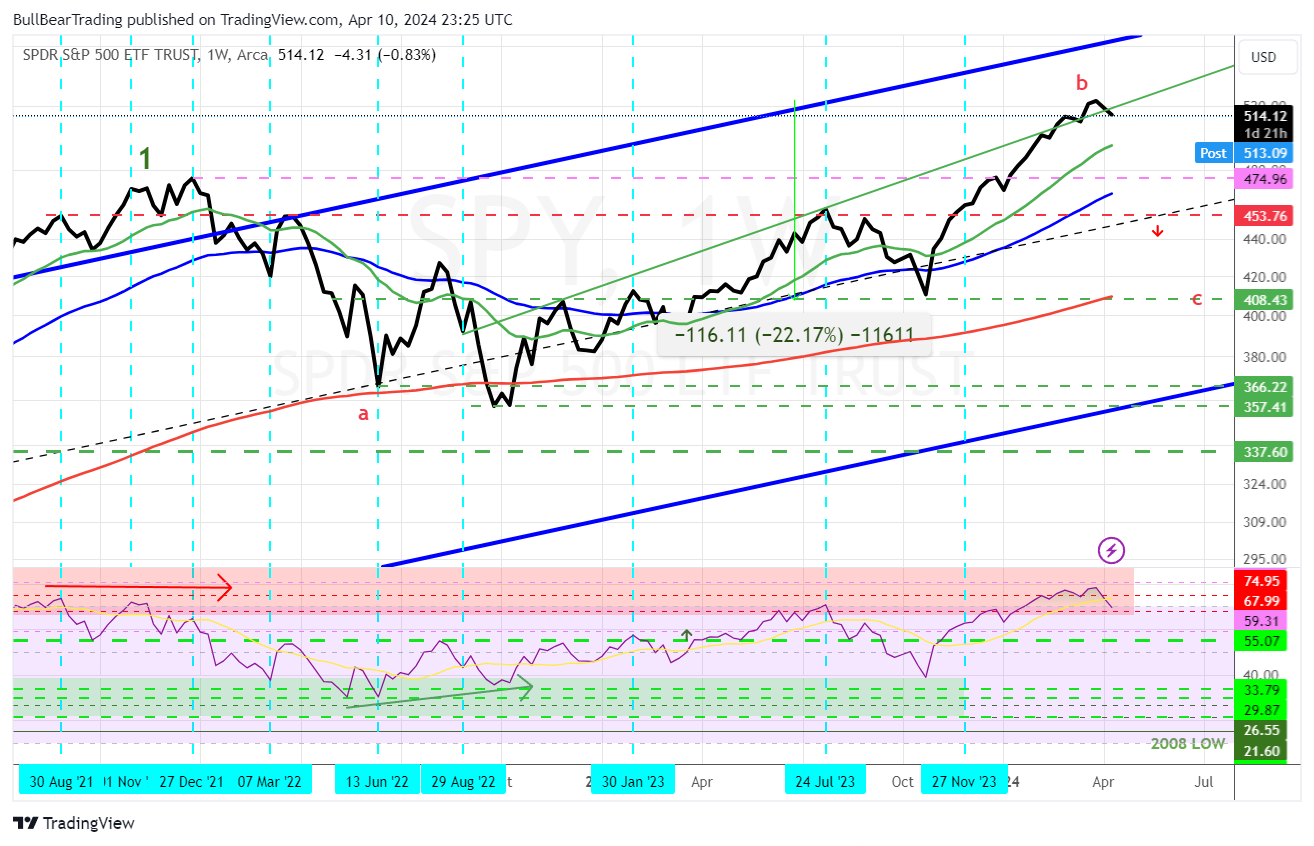Click the 380.00 price axis label
Viewport: 1314px width, 846px height.
pos(1265,357)
